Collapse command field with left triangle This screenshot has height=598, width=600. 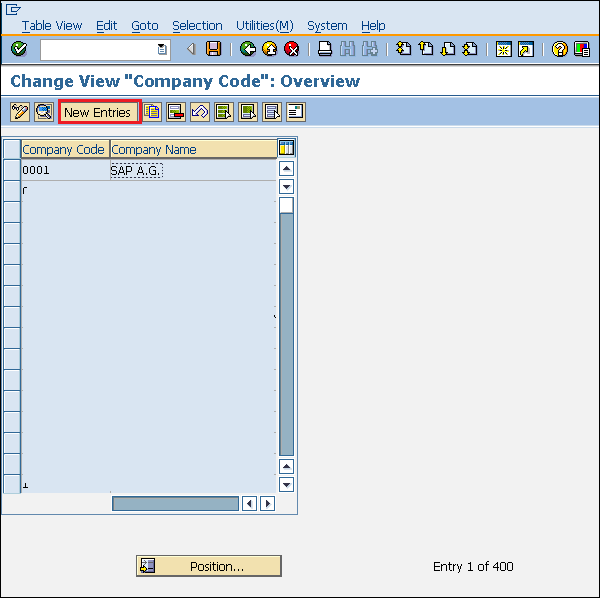191,49
